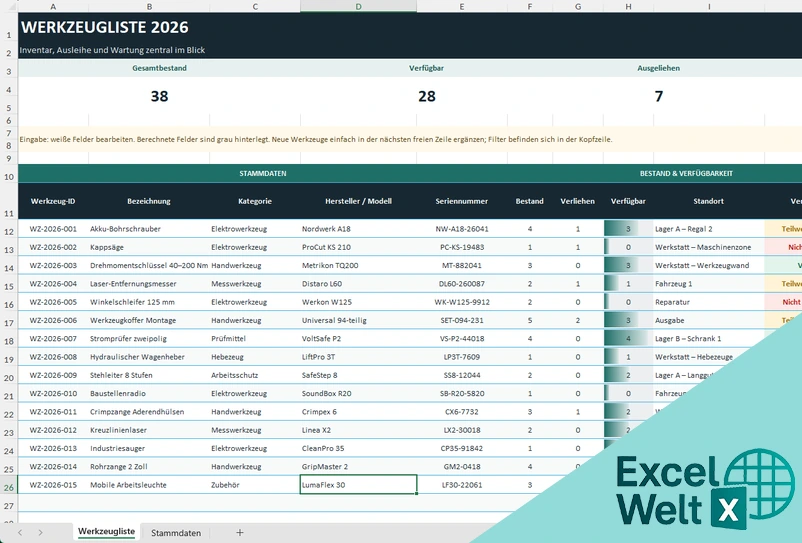802x543 pixels.
Task: Click the Werkzeug-ID column header cell
Action: click(x=53, y=201)
